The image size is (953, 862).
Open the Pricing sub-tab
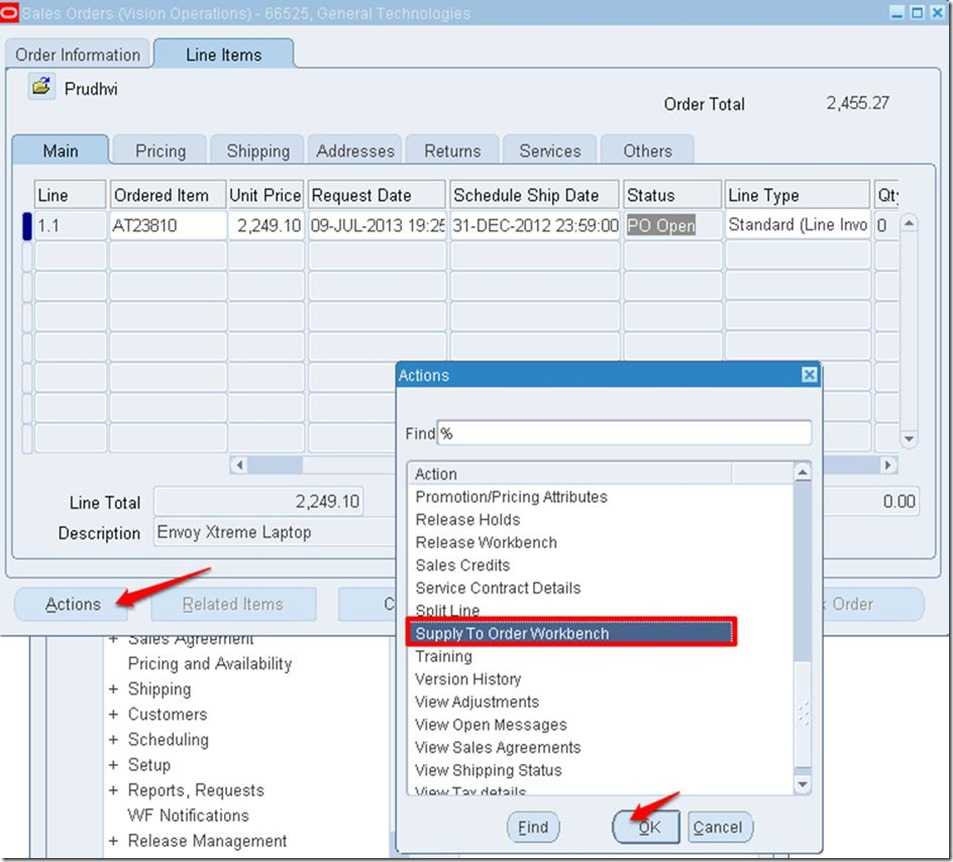[160, 150]
